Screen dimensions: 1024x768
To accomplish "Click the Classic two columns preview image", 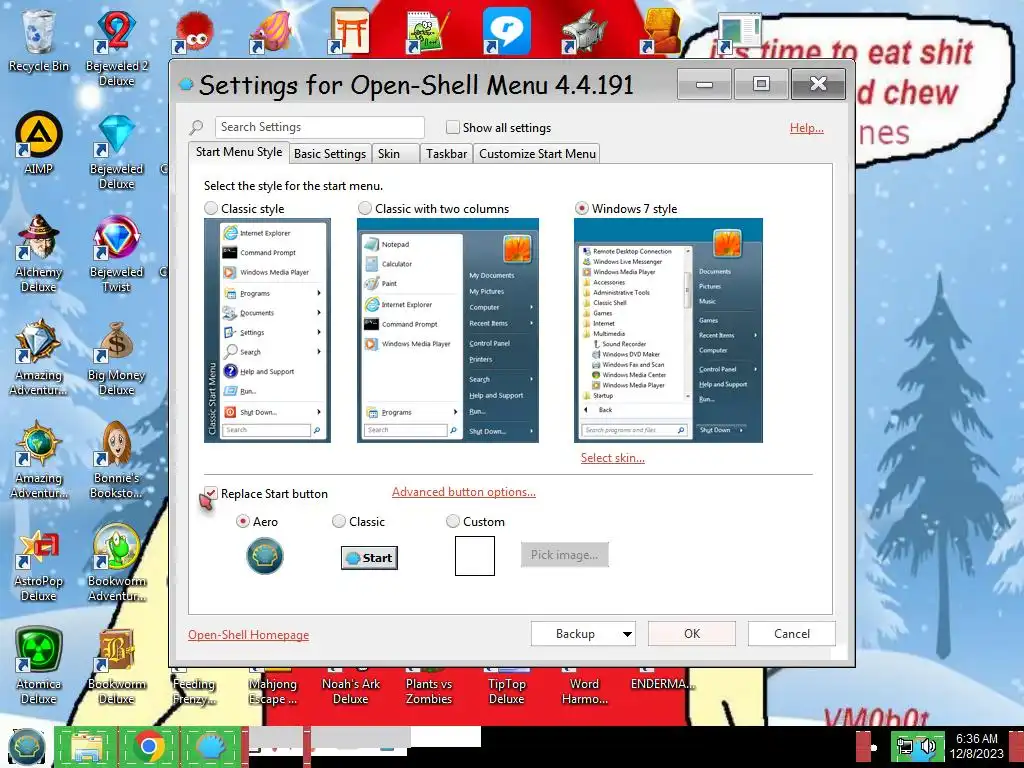I will point(447,330).
